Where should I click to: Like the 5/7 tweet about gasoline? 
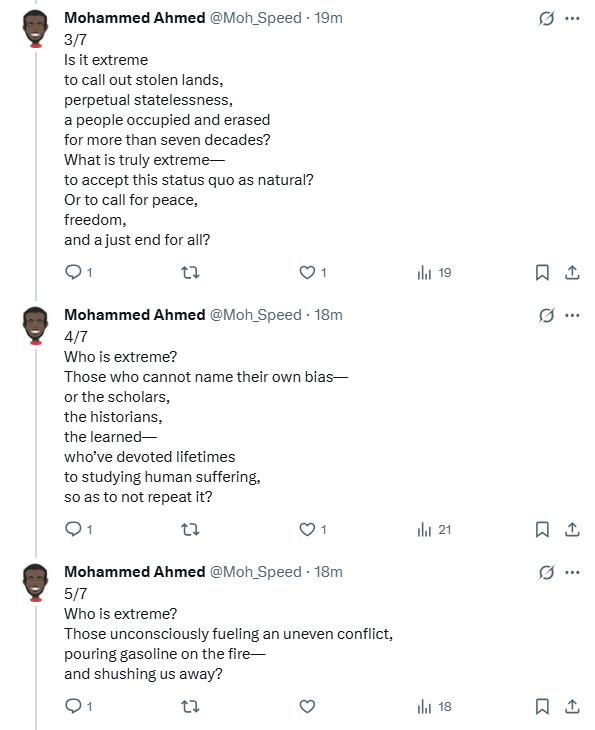click(x=307, y=706)
